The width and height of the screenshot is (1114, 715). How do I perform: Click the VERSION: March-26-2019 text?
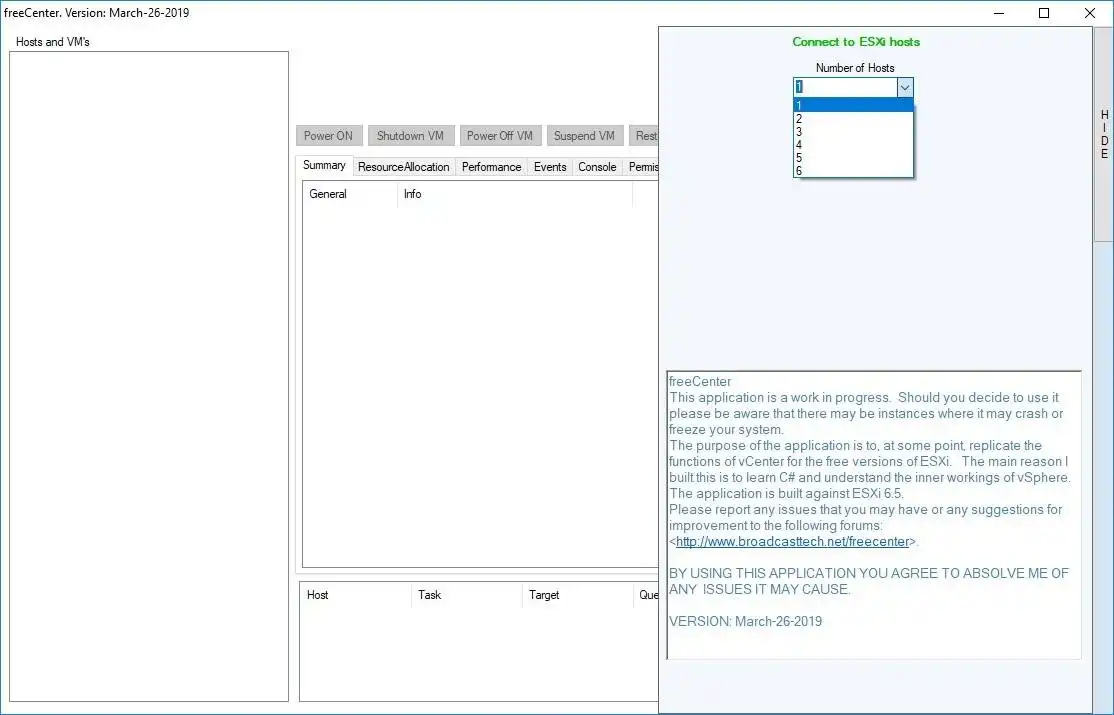pos(745,621)
